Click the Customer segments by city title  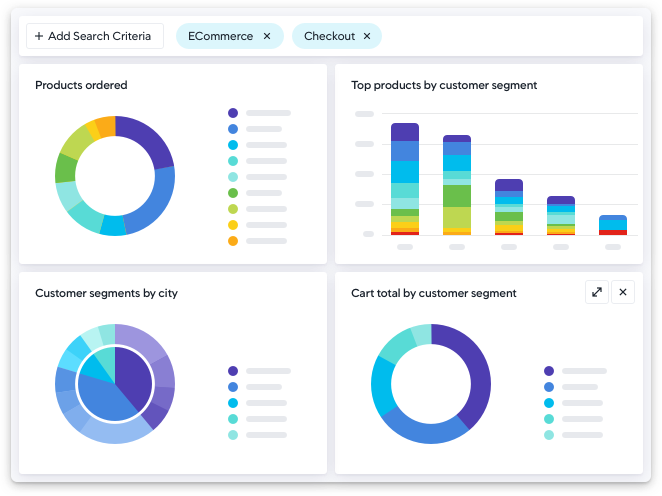coord(106,293)
